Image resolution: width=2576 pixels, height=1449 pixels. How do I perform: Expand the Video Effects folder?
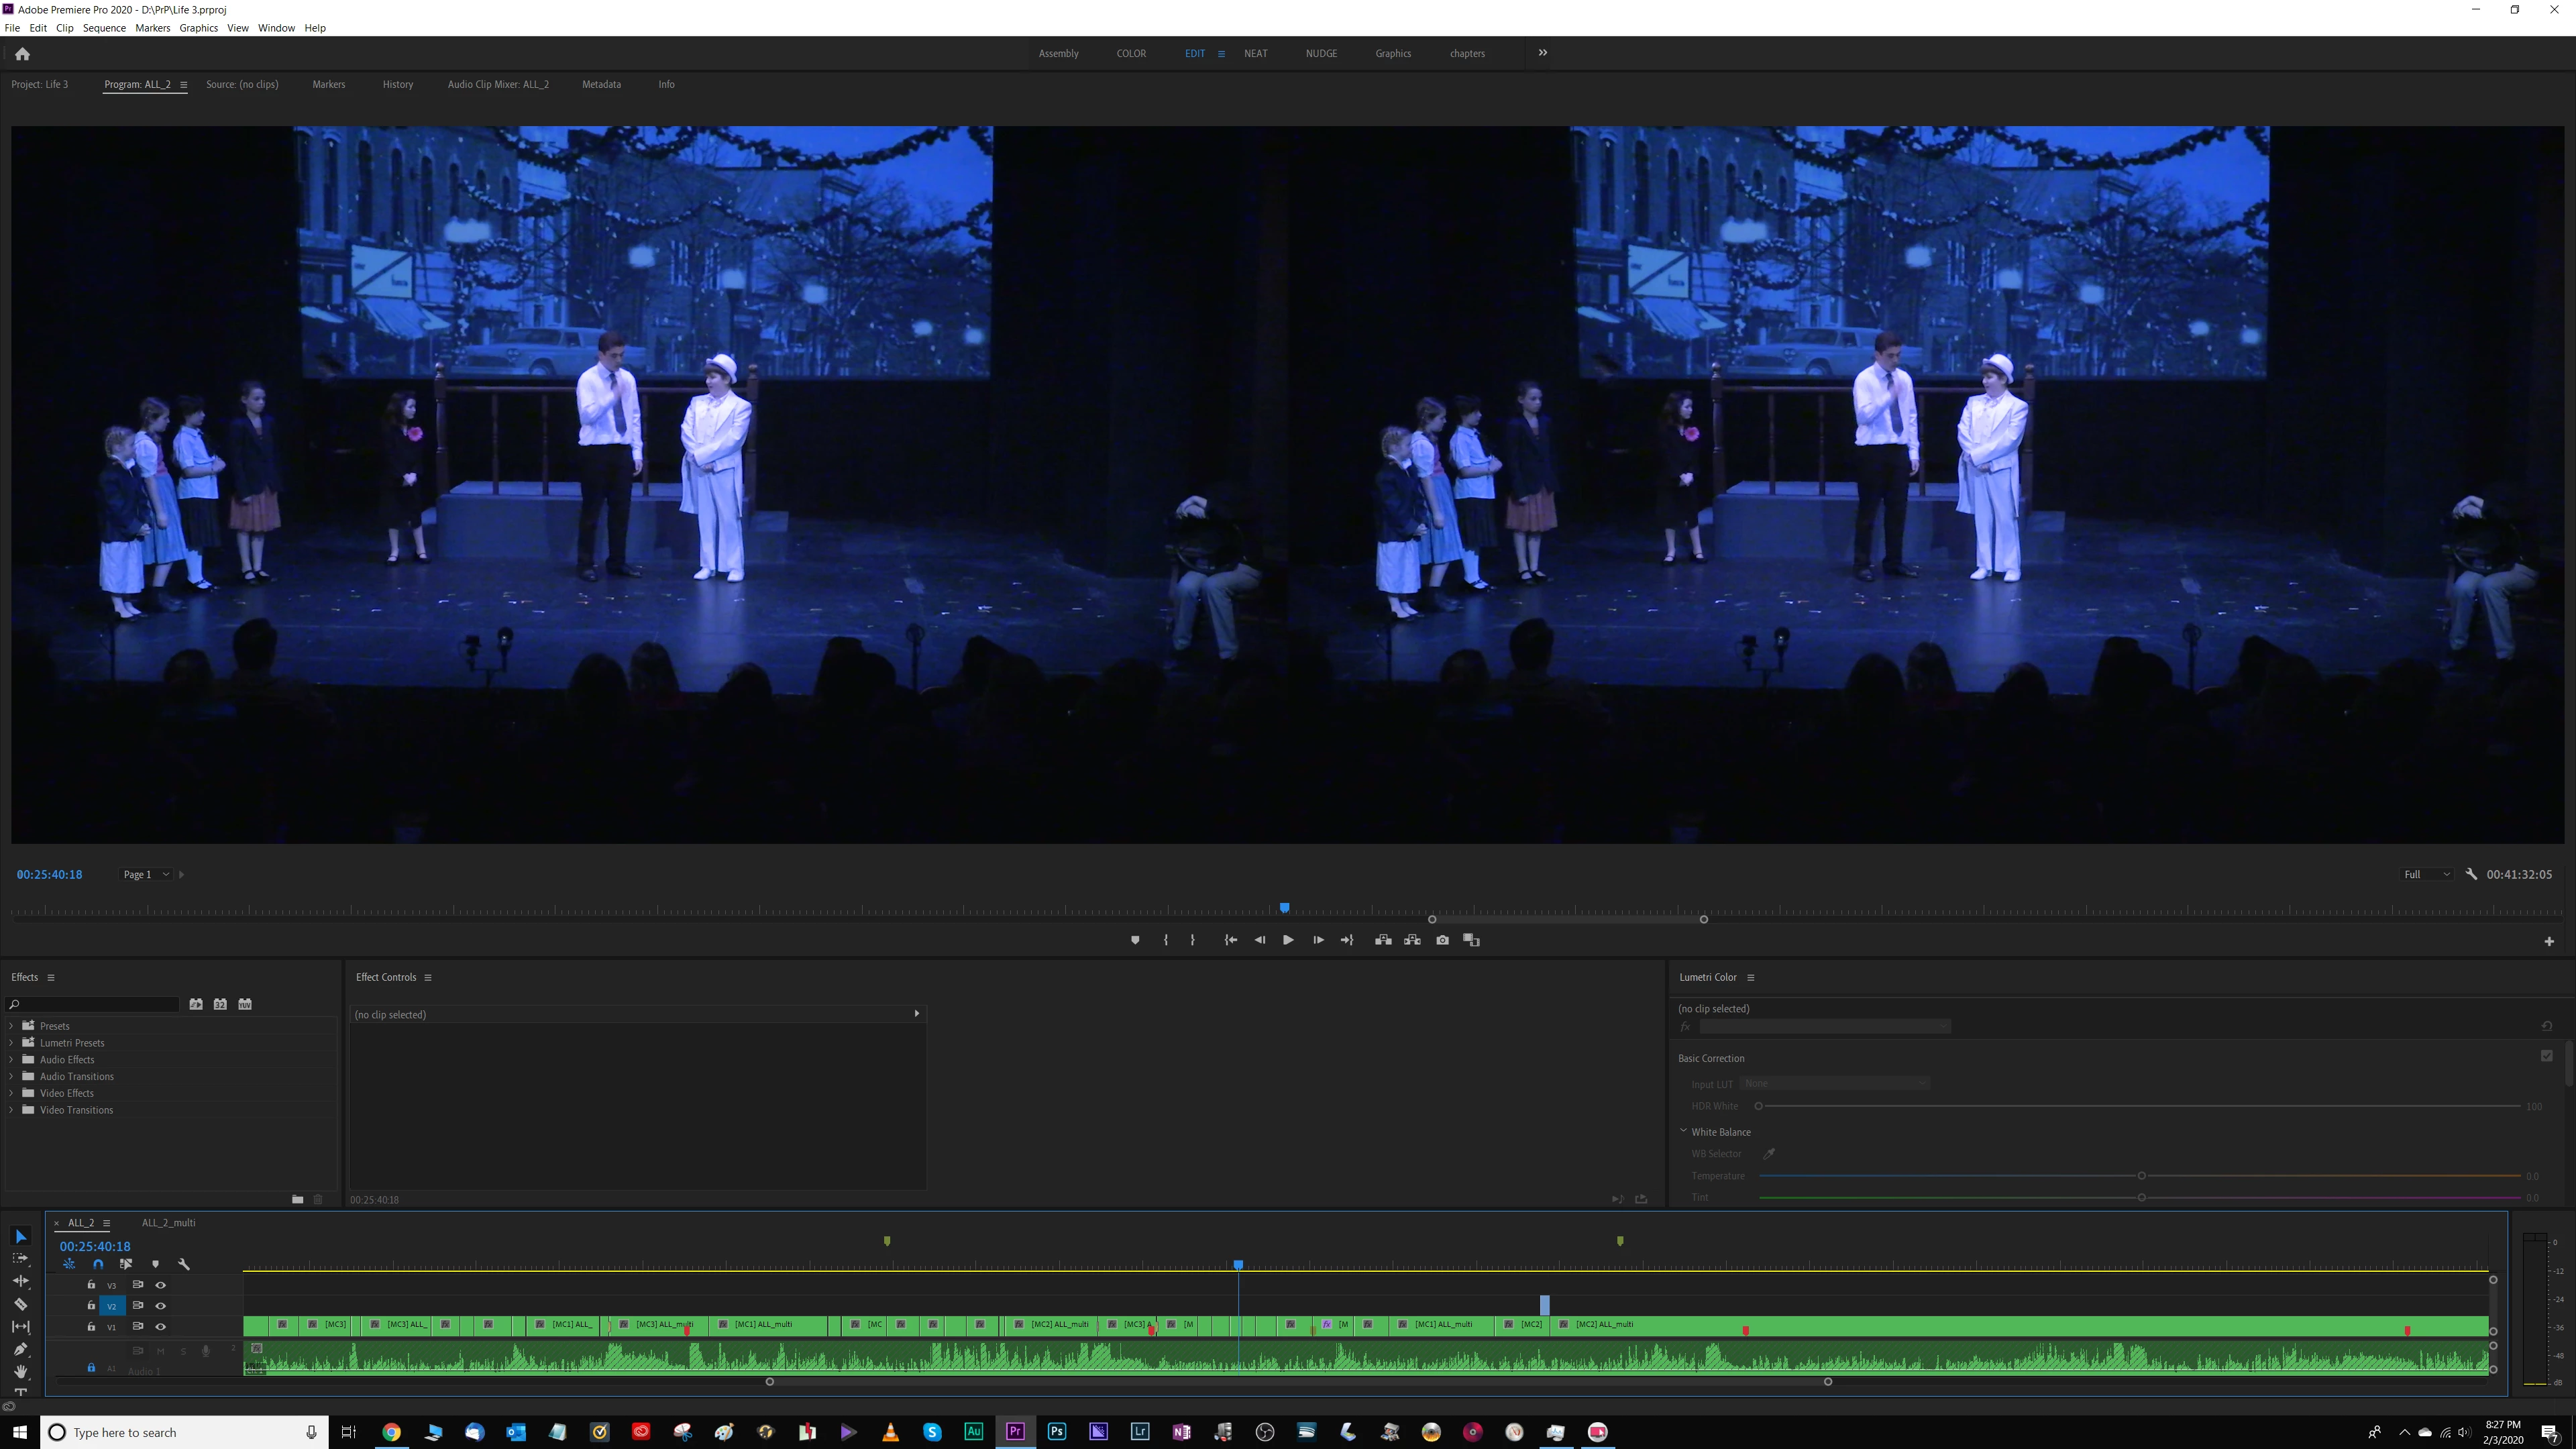[x=11, y=1093]
